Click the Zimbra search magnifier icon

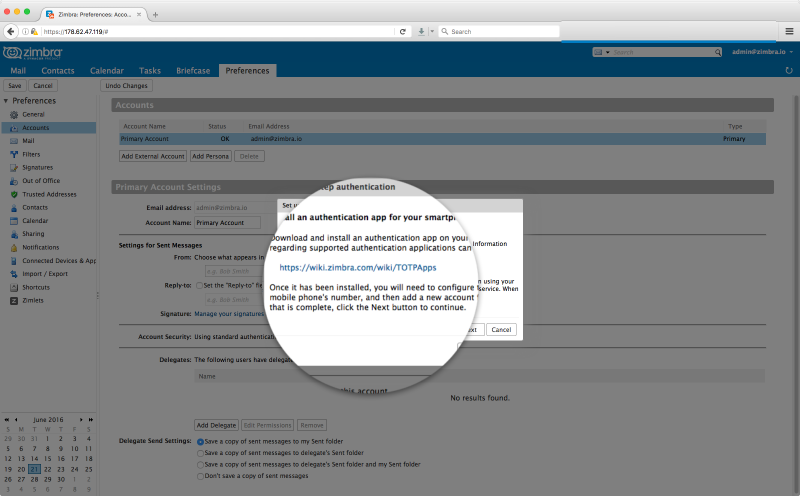coord(717,52)
